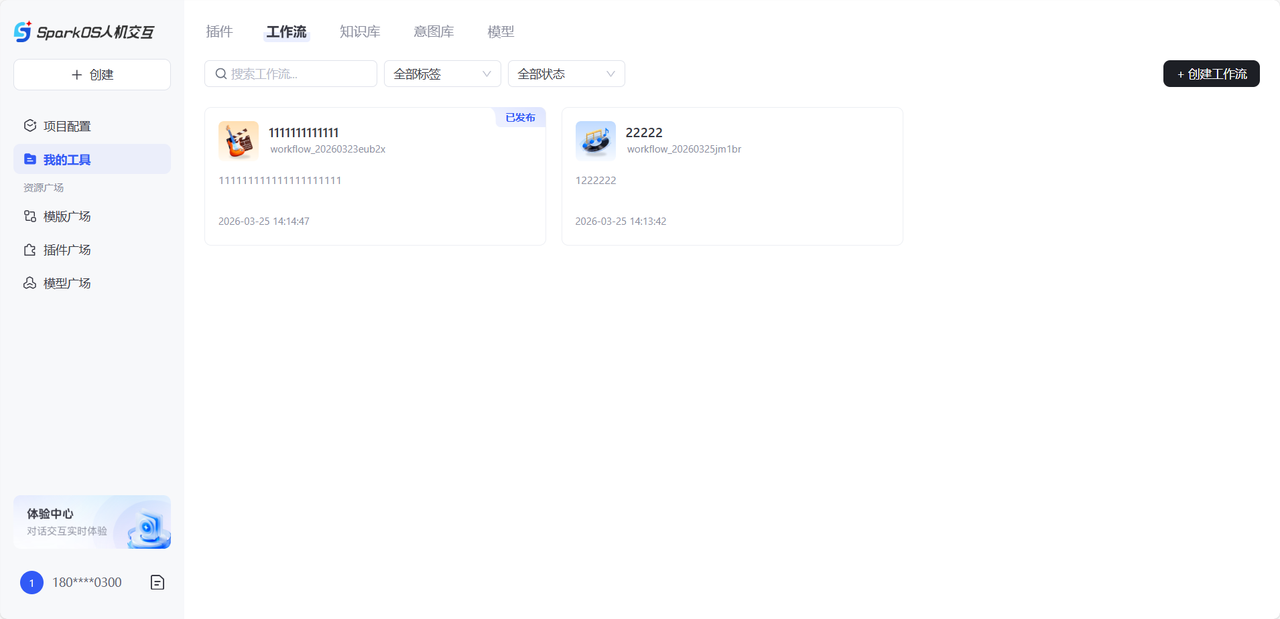Screen dimensions: 1280x619
Task: Open the document icon beside the phone number
Action: coord(157,582)
